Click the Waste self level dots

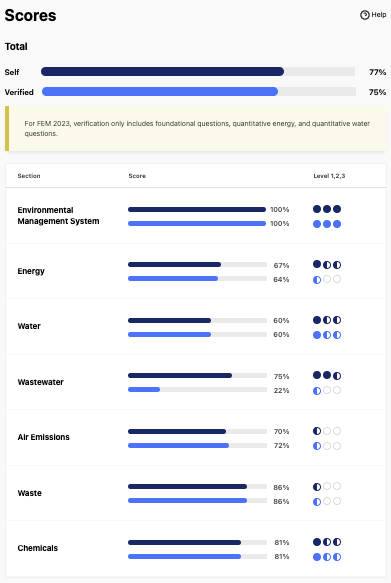click(x=327, y=486)
